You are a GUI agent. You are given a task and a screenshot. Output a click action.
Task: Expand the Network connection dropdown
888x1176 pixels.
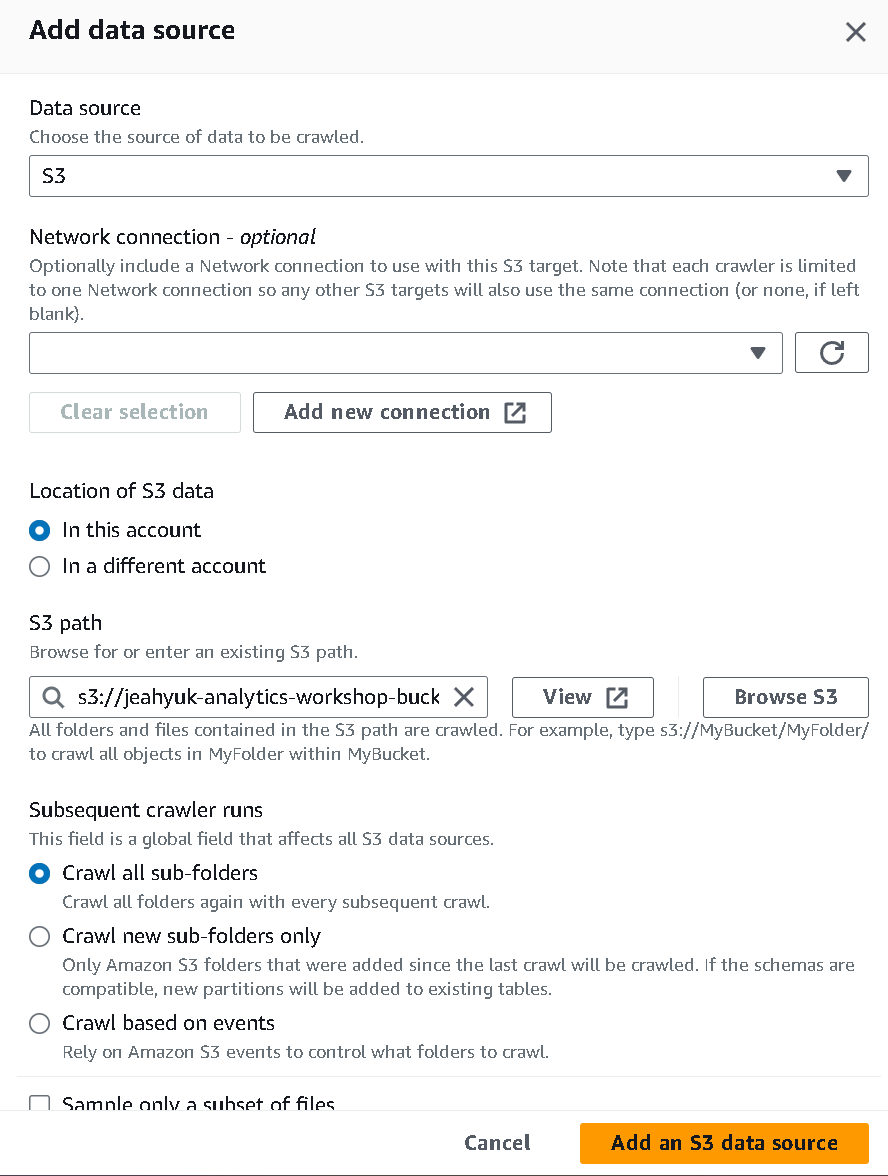(406, 352)
